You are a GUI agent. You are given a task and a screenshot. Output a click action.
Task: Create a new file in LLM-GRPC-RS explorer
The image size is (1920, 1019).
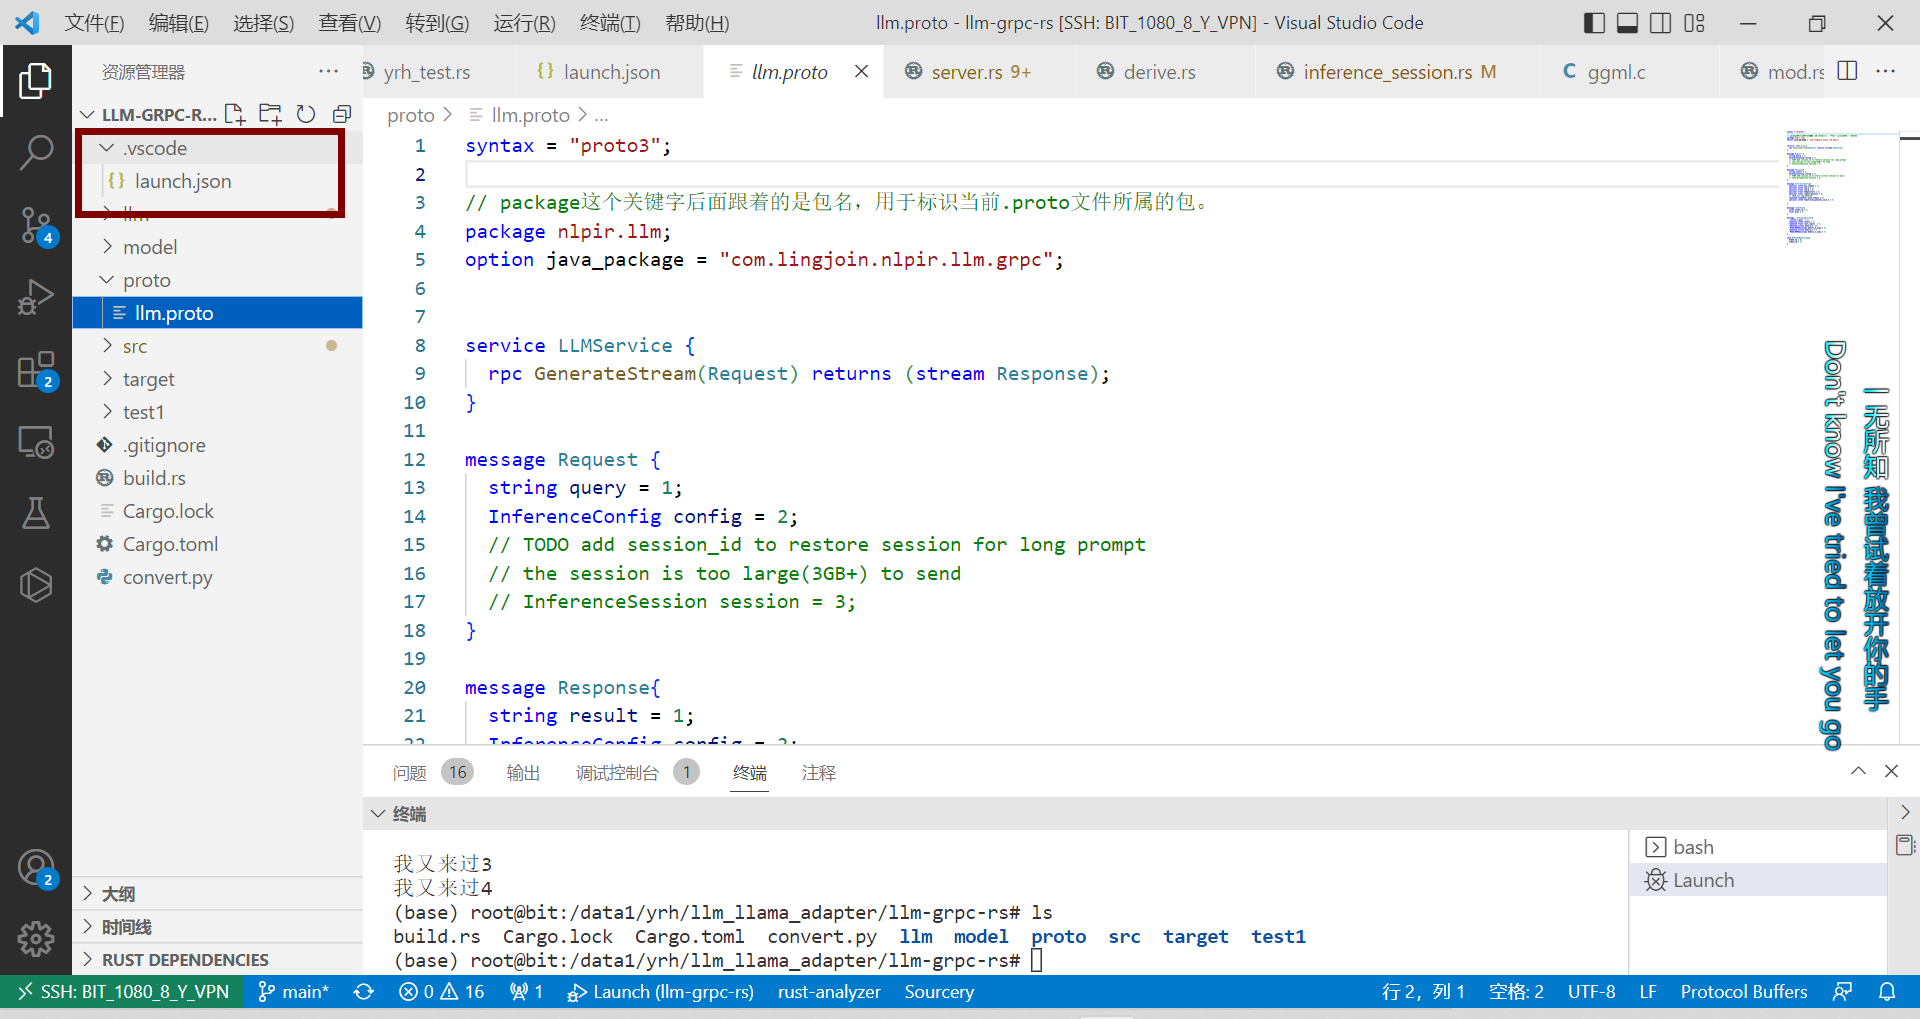[x=235, y=114]
